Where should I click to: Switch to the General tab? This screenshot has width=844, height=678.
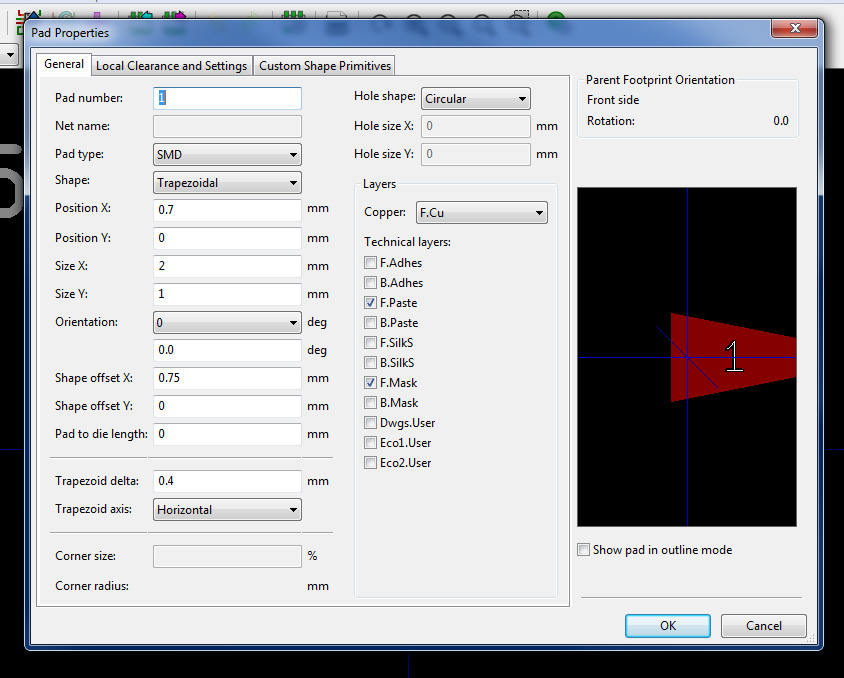(x=64, y=64)
